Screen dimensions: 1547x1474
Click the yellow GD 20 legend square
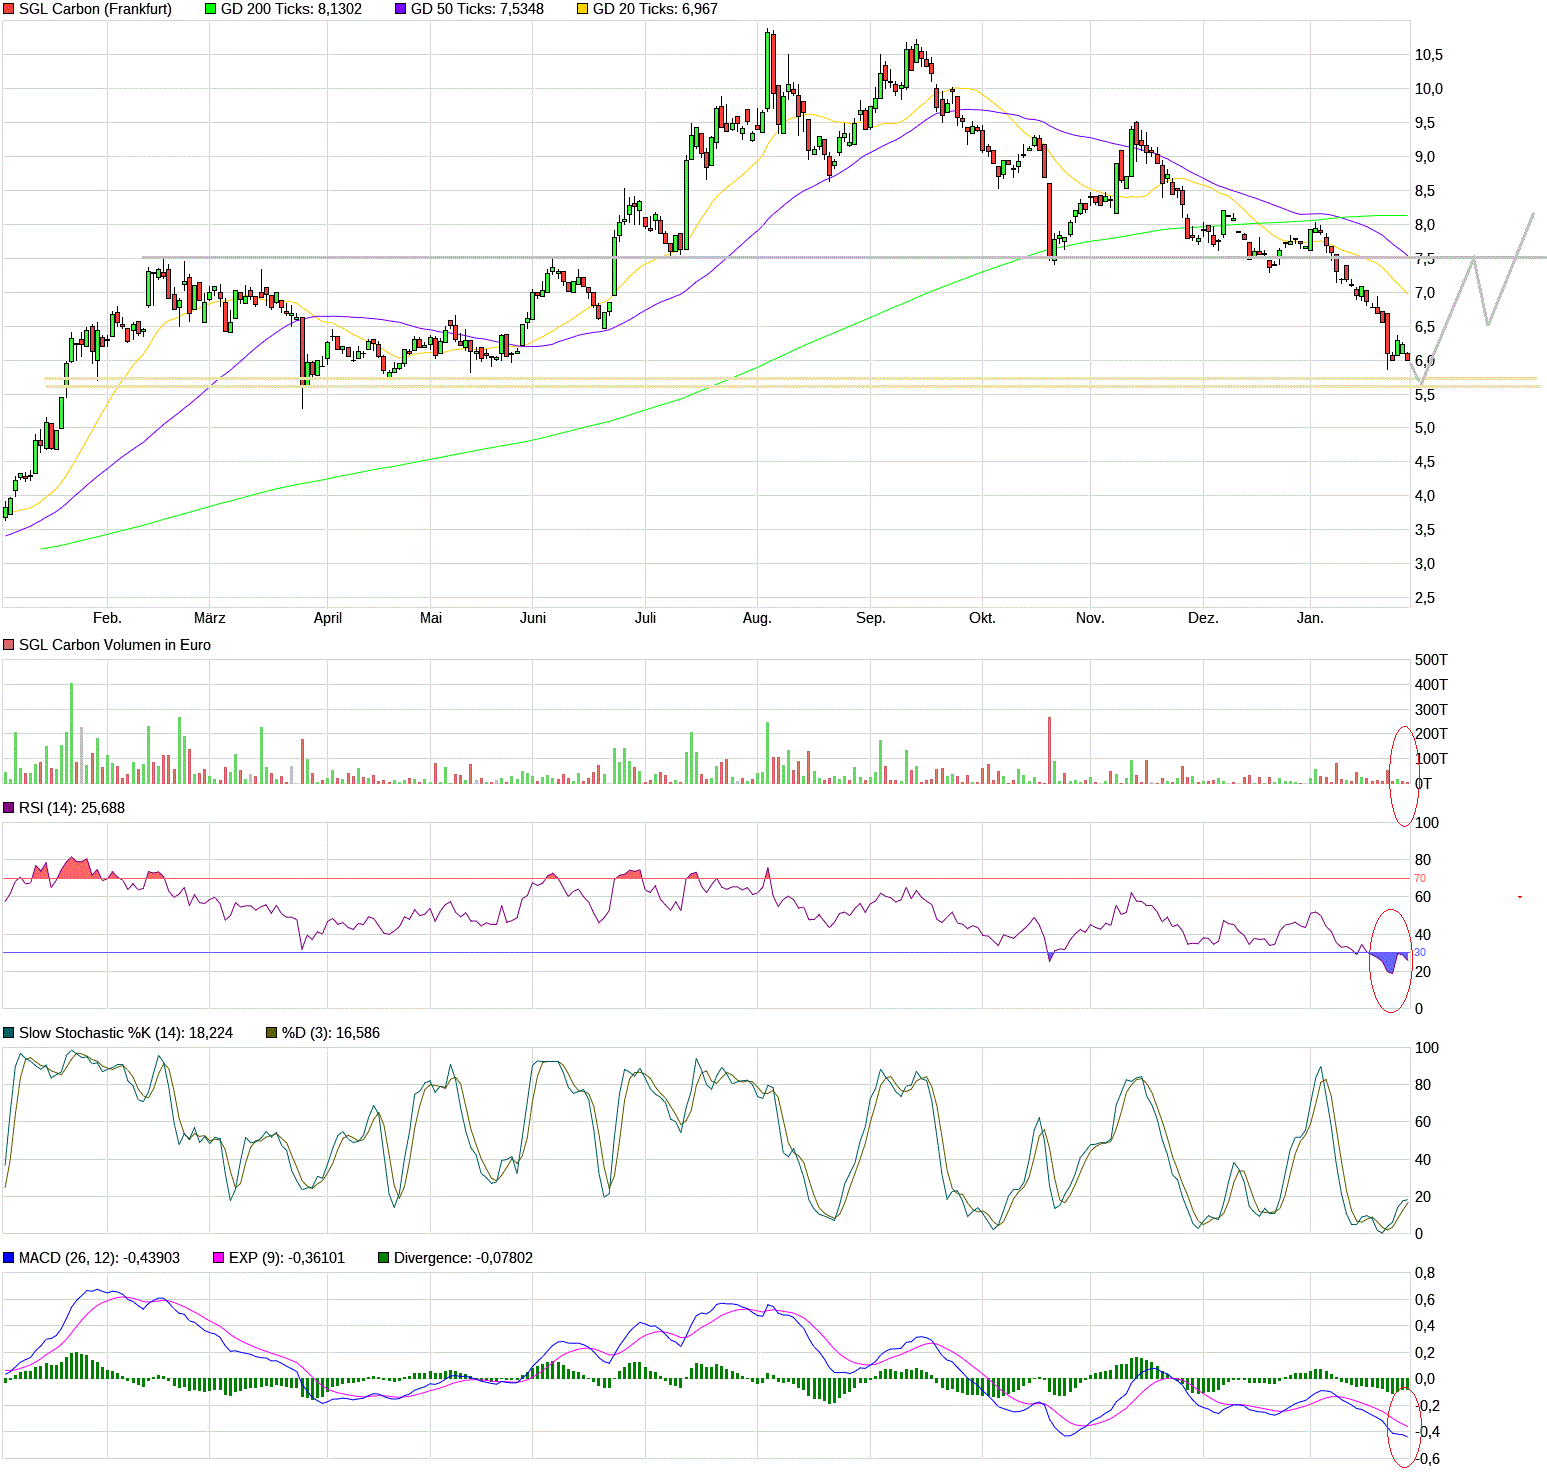pos(582,9)
